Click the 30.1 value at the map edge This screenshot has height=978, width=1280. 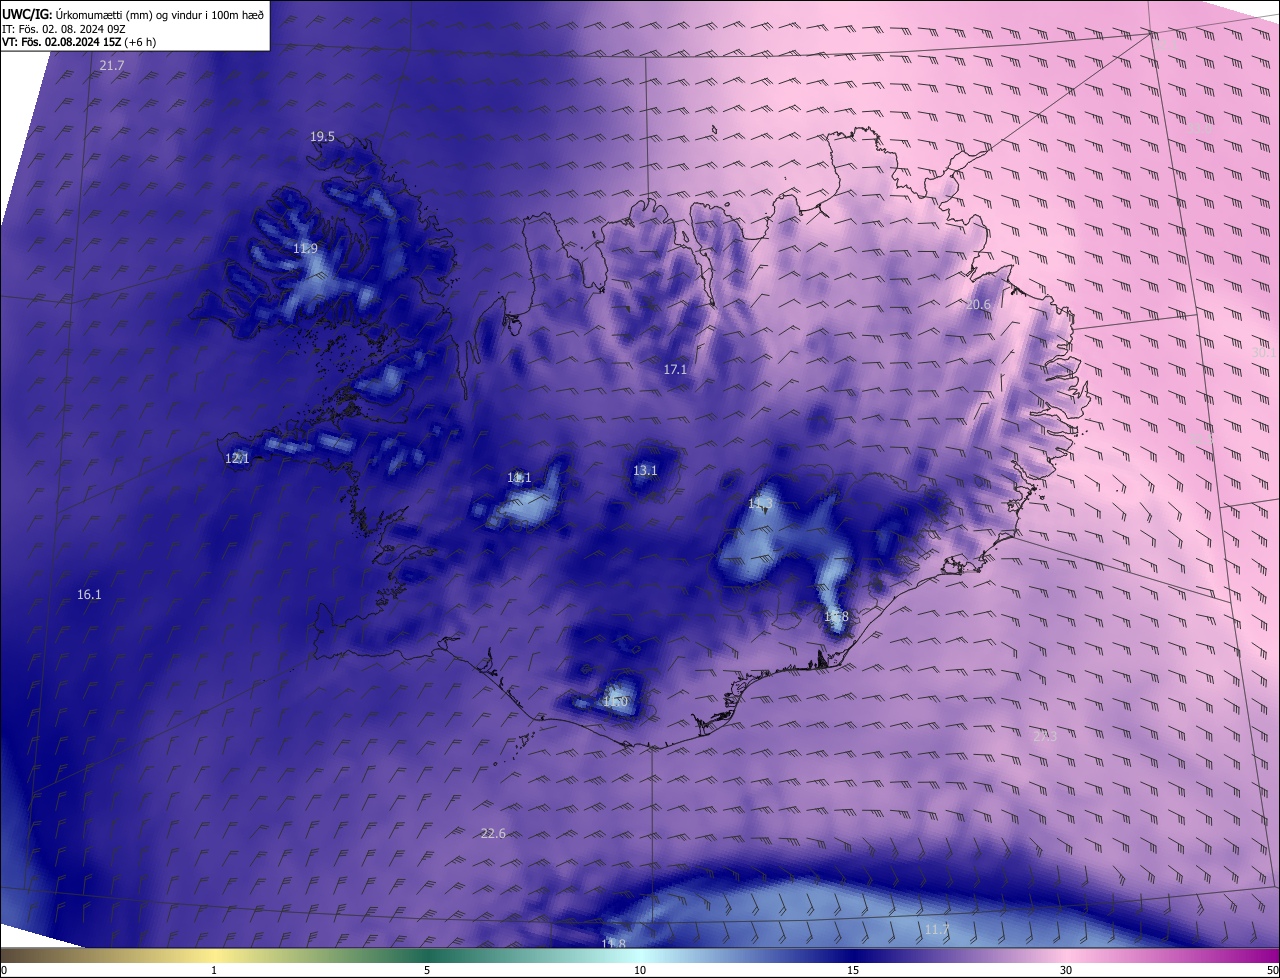click(x=1264, y=351)
